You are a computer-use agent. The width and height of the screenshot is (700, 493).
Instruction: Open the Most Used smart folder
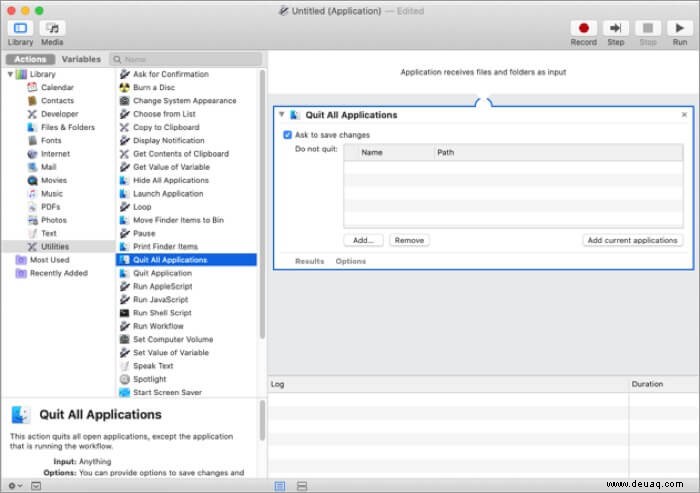pyautogui.click(x=49, y=259)
